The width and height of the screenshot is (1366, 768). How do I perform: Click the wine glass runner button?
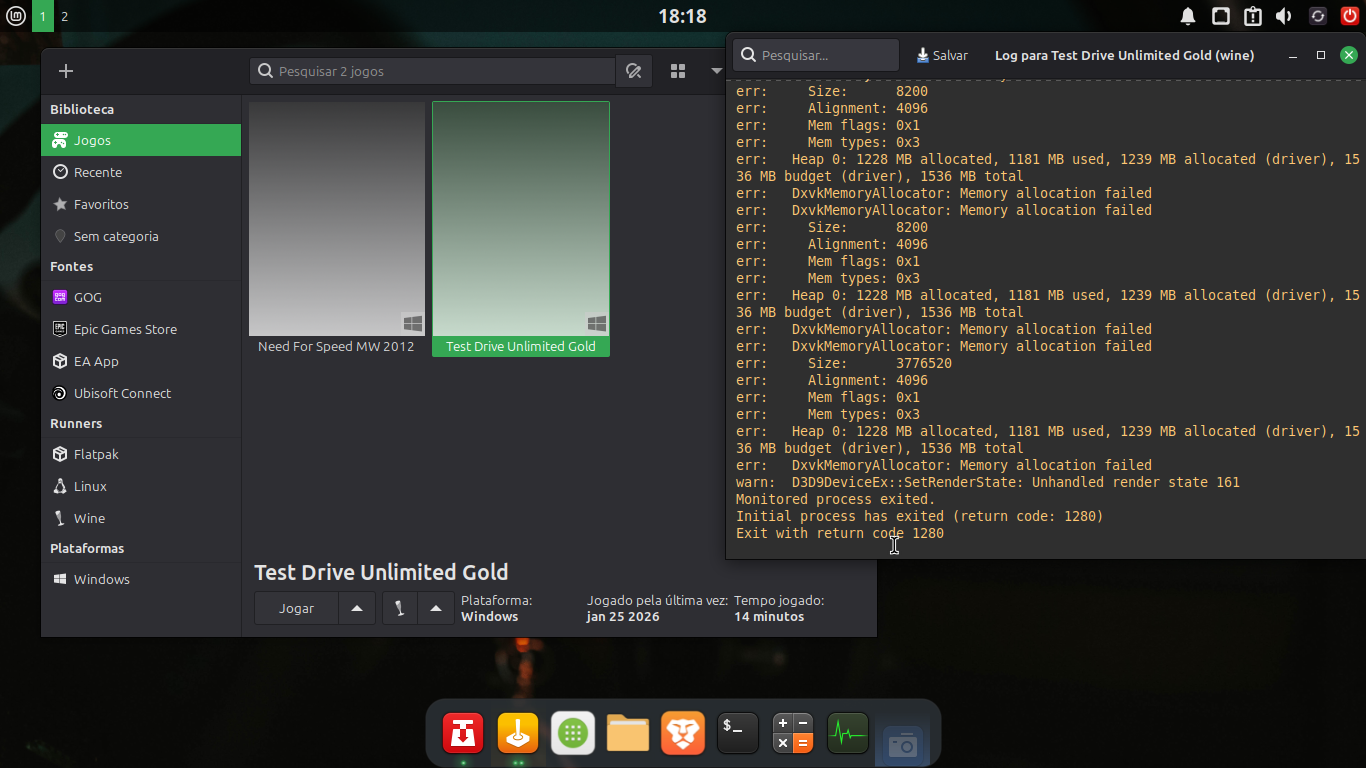tap(399, 608)
